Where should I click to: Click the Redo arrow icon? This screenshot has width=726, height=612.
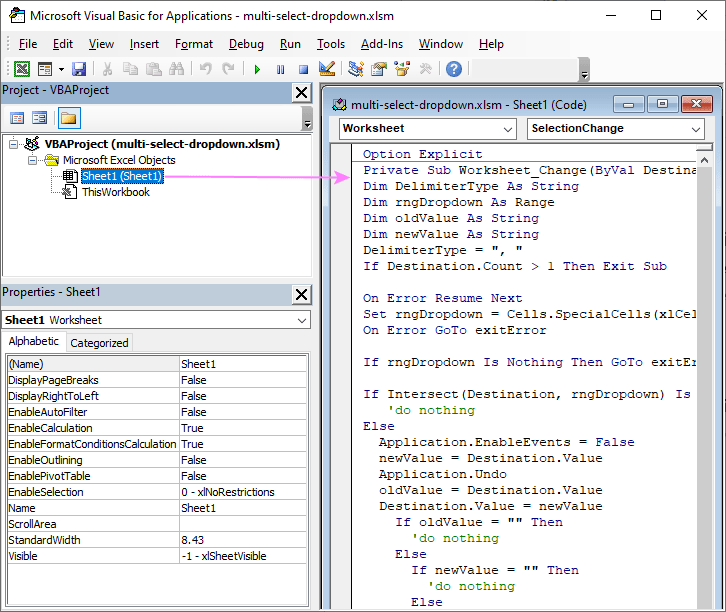coord(228,69)
